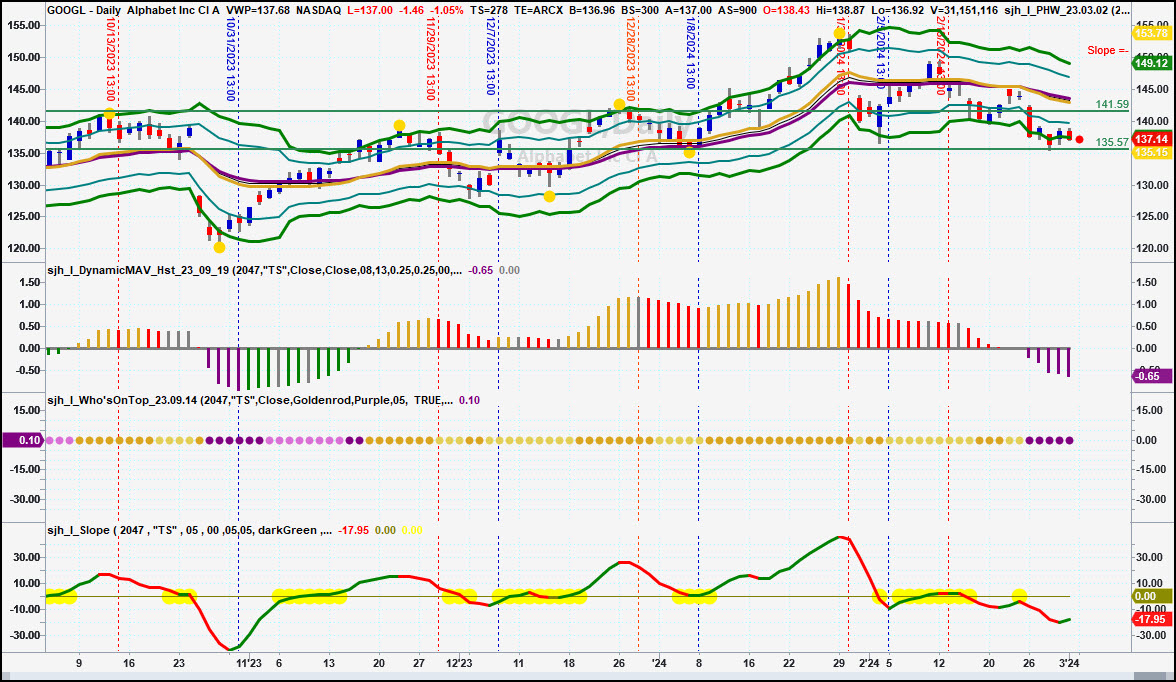Click the red 'Slope =-' annotation
1176x682 pixels.
pos(1108,50)
